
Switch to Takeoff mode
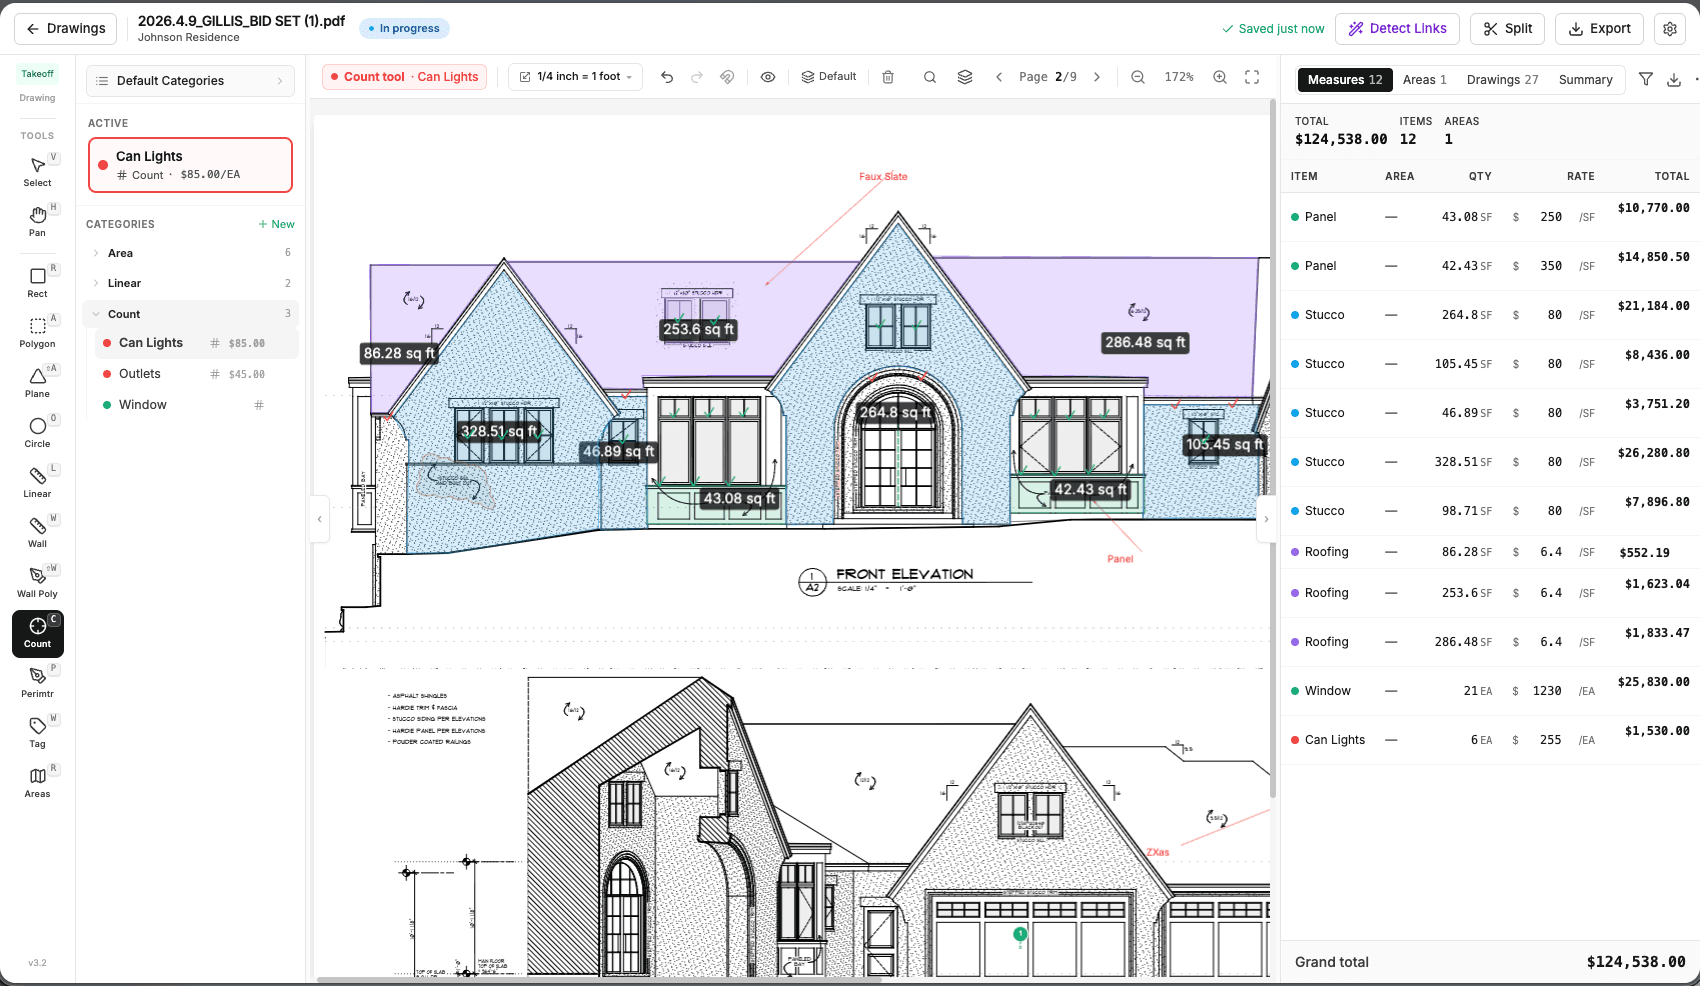tap(38, 74)
